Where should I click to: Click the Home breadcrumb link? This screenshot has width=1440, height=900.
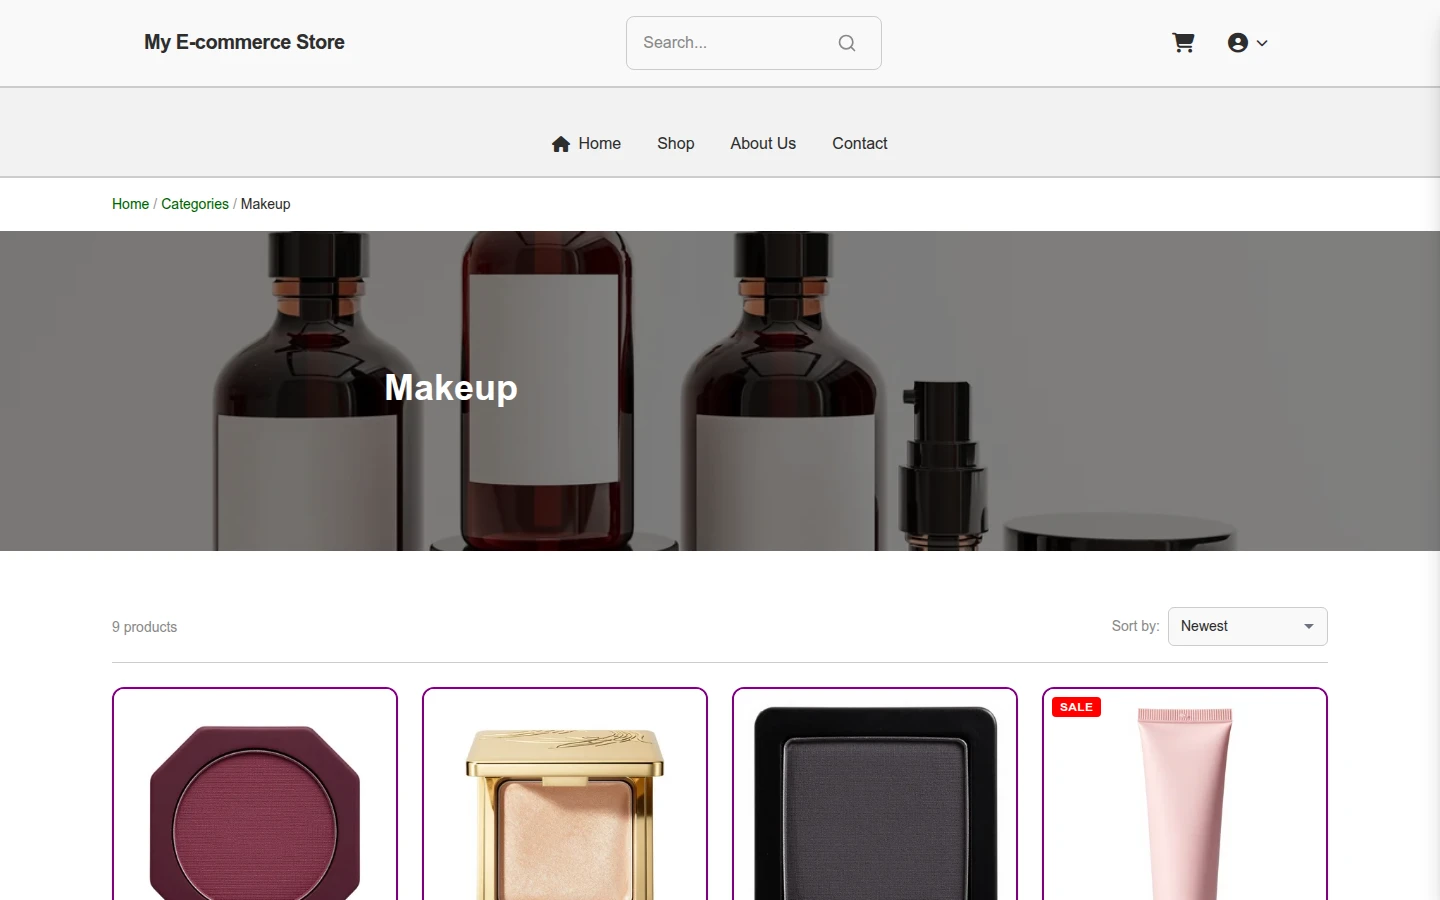coord(130,204)
